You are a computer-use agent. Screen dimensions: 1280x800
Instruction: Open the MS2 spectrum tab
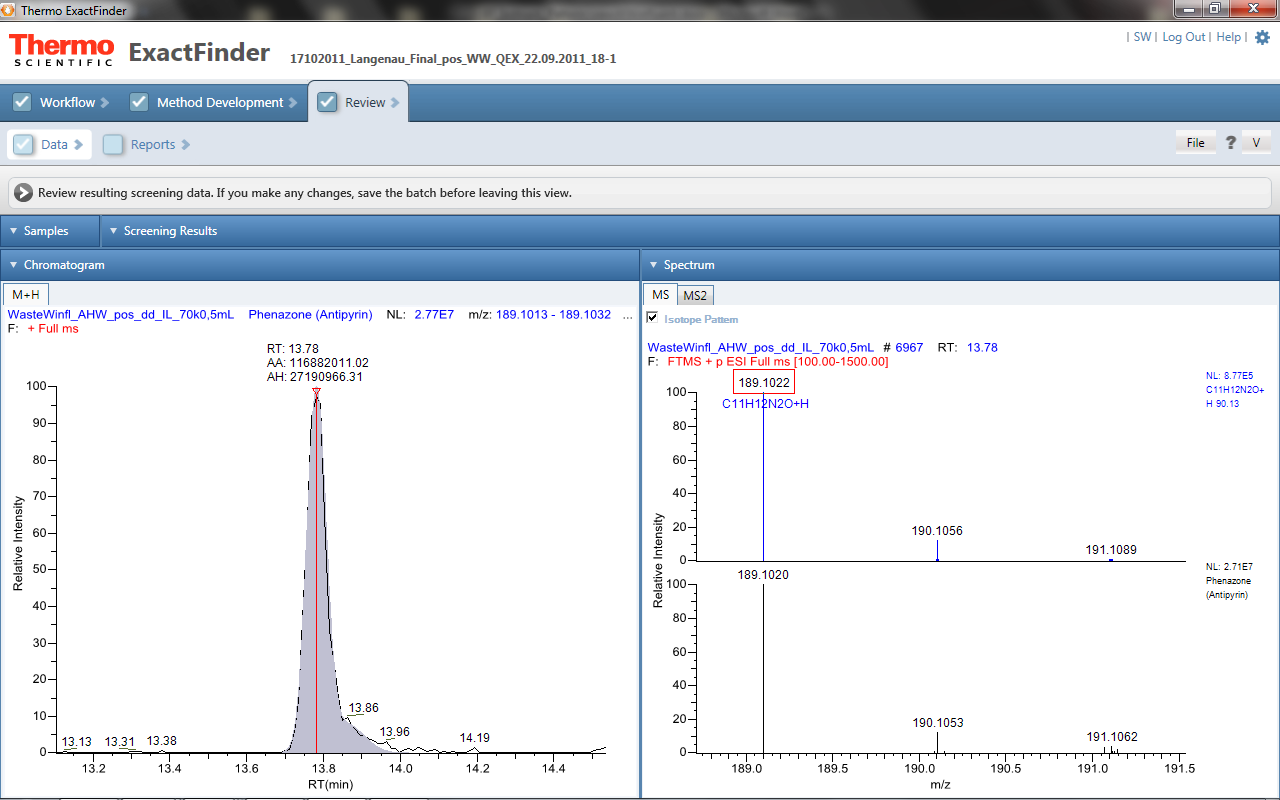[x=695, y=295]
